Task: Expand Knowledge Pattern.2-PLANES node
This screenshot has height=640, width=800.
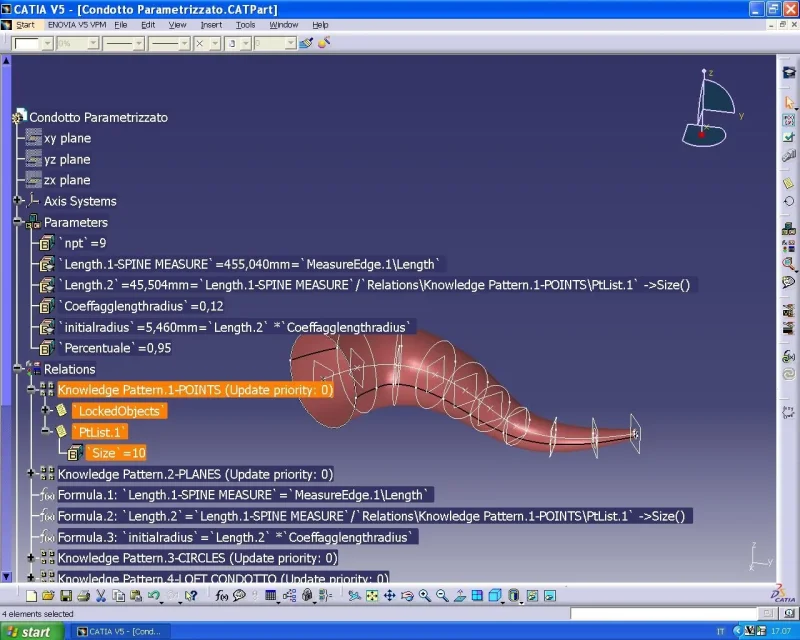Action: (x=31, y=473)
